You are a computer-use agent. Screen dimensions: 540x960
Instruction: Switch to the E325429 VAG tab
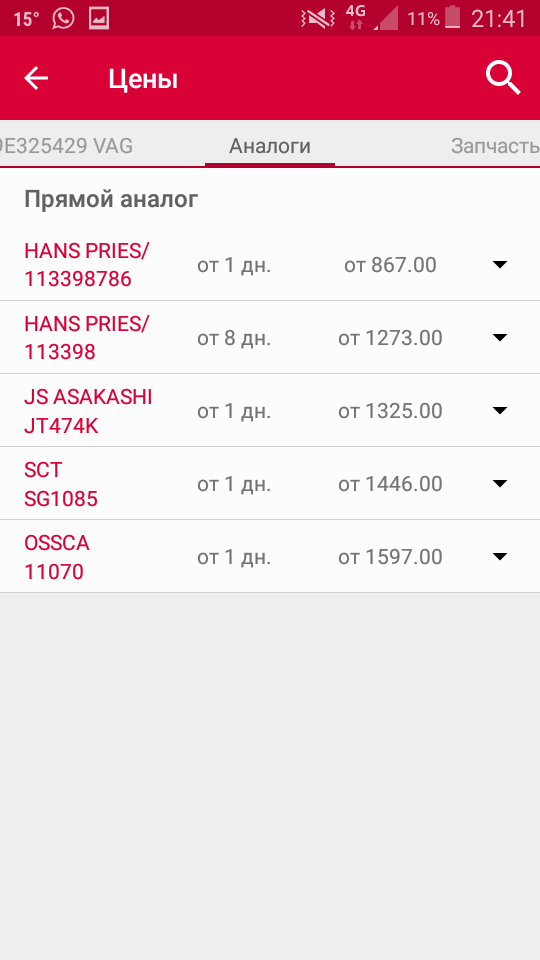[66, 146]
